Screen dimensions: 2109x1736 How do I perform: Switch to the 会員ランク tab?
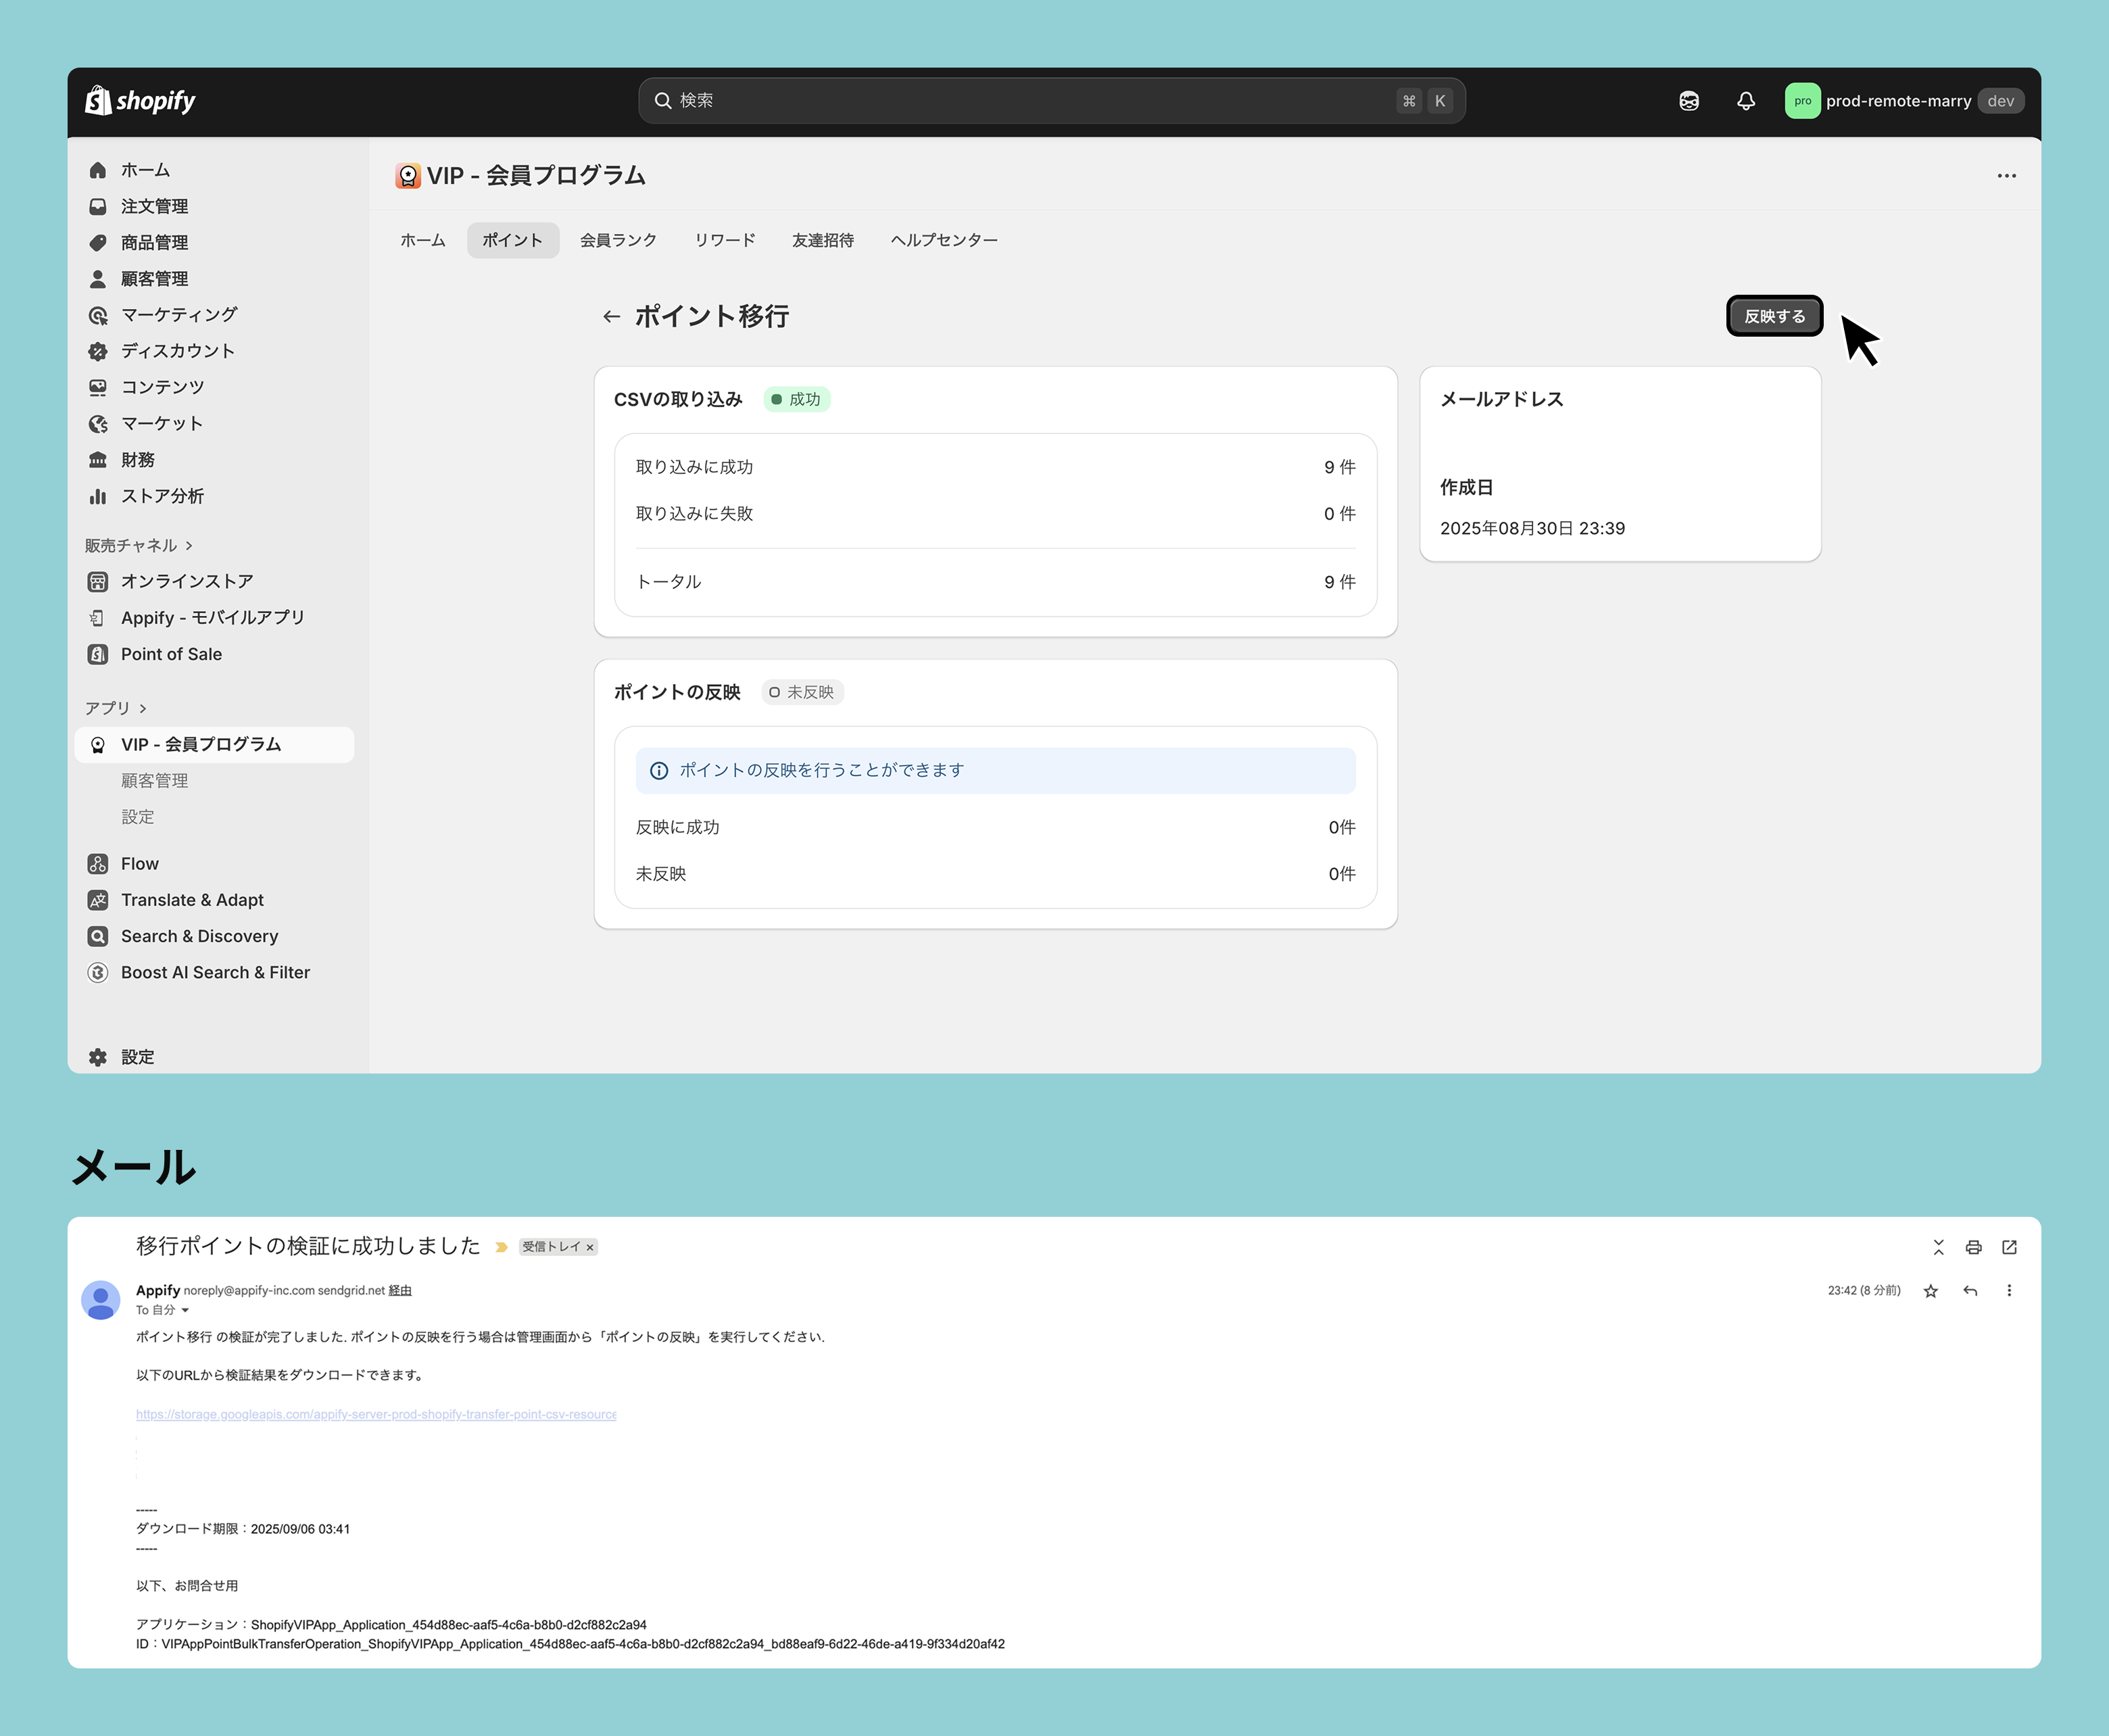tap(618, 240)
